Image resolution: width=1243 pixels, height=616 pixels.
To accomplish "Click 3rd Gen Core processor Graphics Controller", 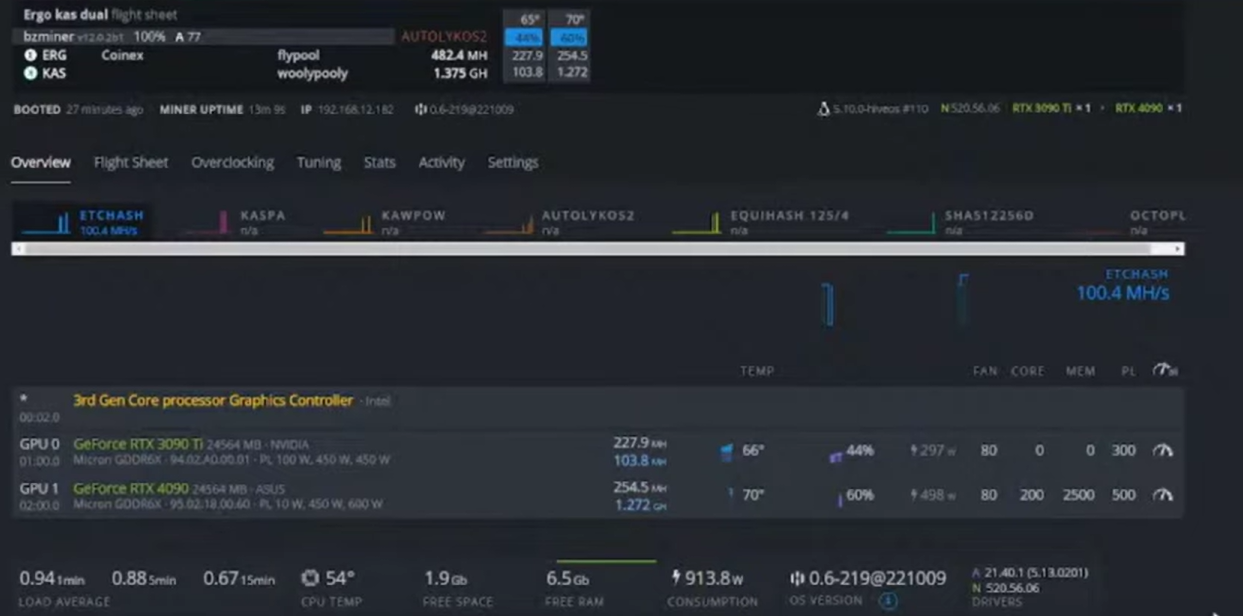I will pyautogui.click(x=213, y=400).
